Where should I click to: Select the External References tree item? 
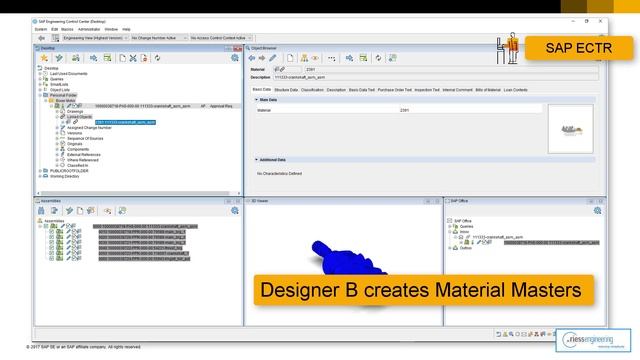[84, 155]
